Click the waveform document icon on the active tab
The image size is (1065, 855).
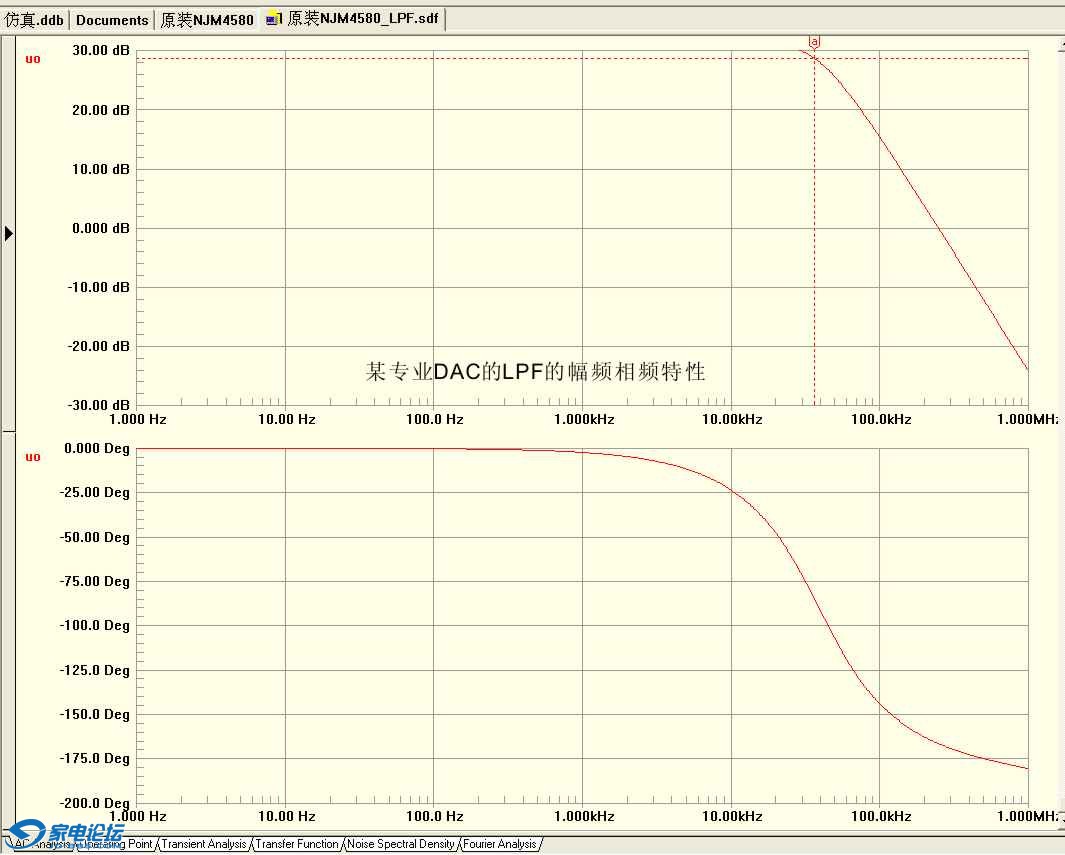coord(270,17)
